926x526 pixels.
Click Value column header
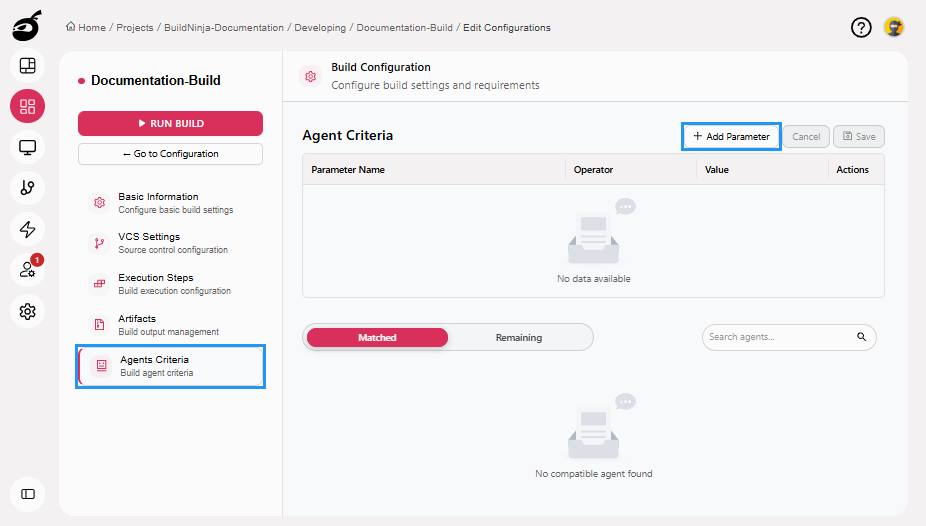[716, 169]
